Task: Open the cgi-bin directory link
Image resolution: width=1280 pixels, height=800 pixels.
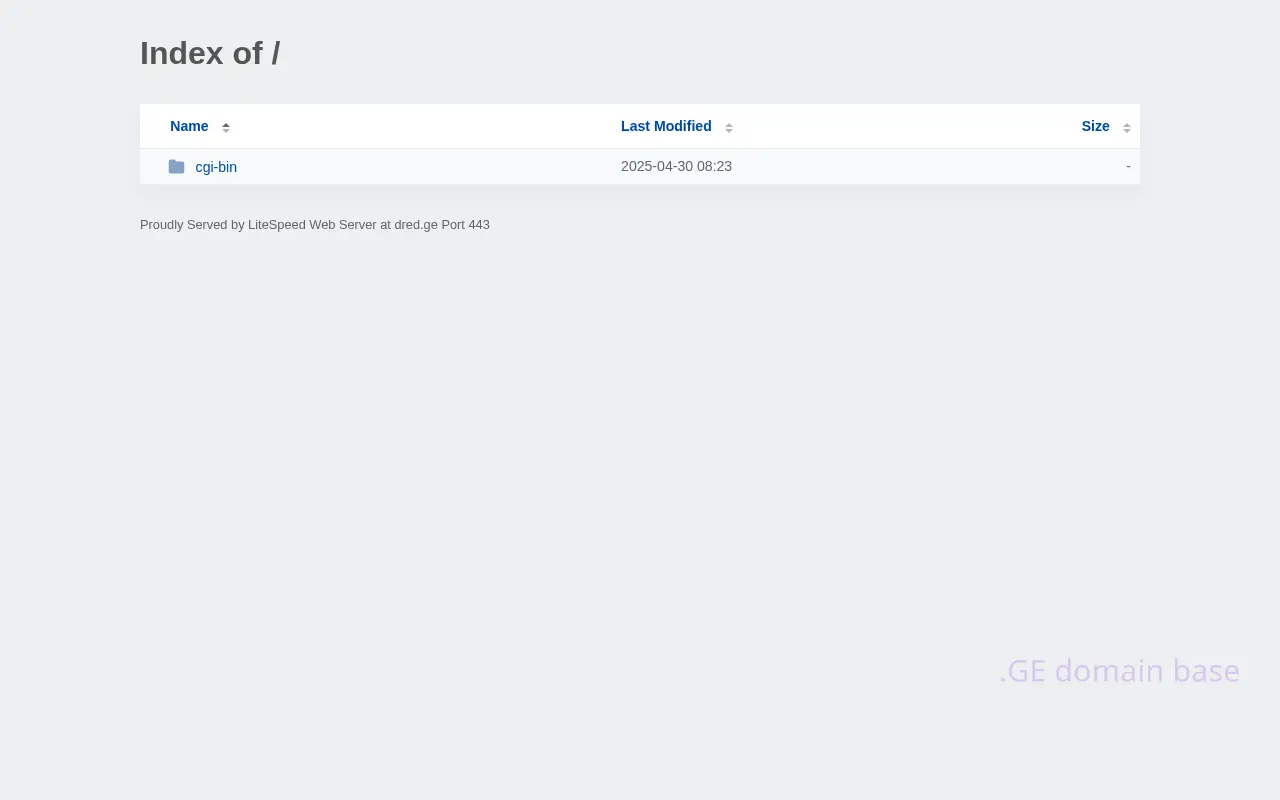Action: click(x=216, y=167)
